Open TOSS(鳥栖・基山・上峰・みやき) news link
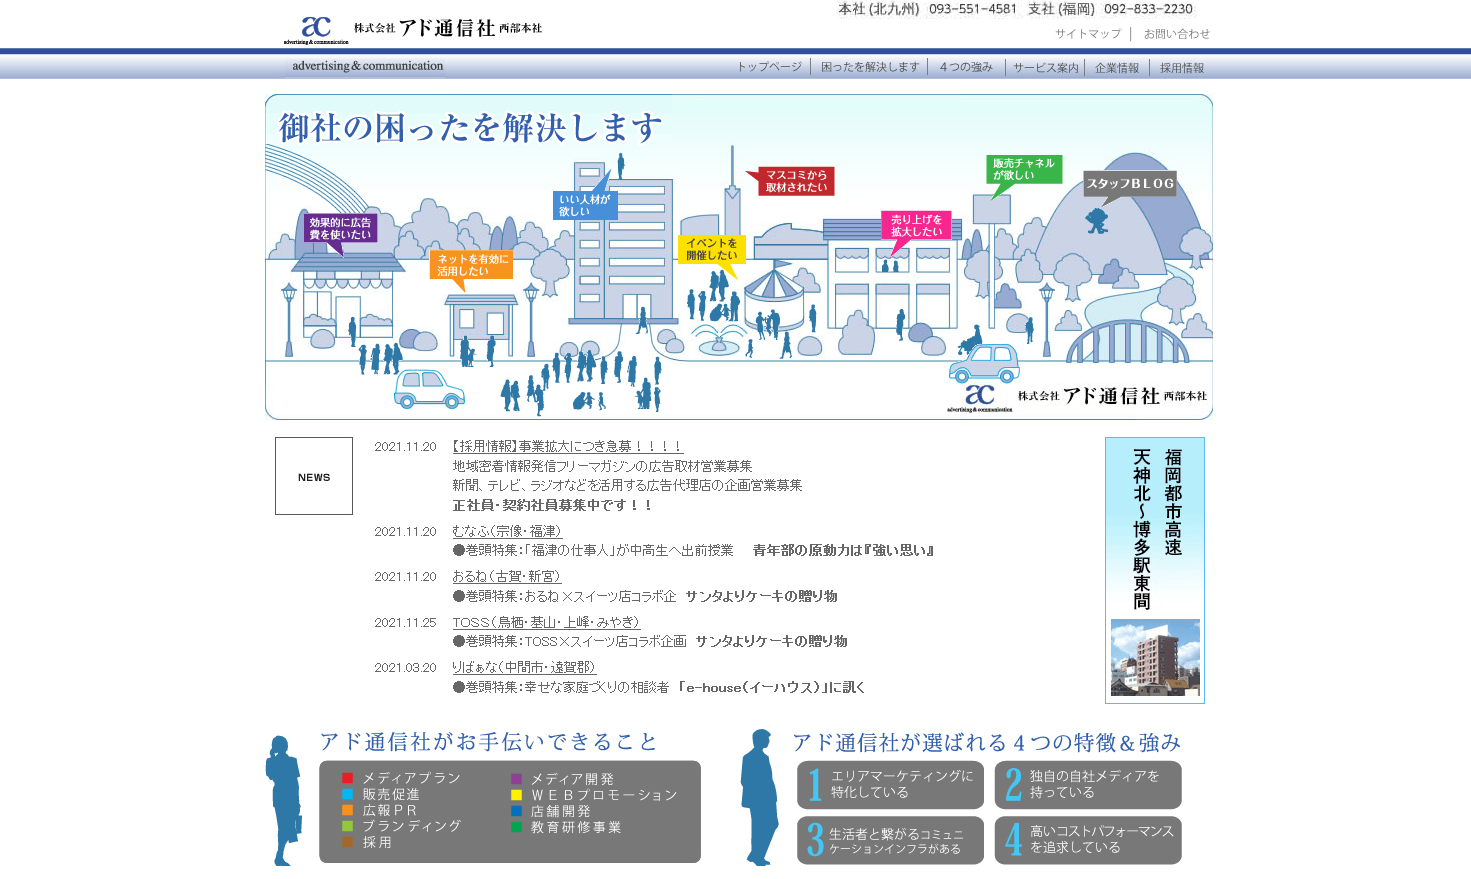Viewport: 1471px width, 879px height. (x=545, y=622)
